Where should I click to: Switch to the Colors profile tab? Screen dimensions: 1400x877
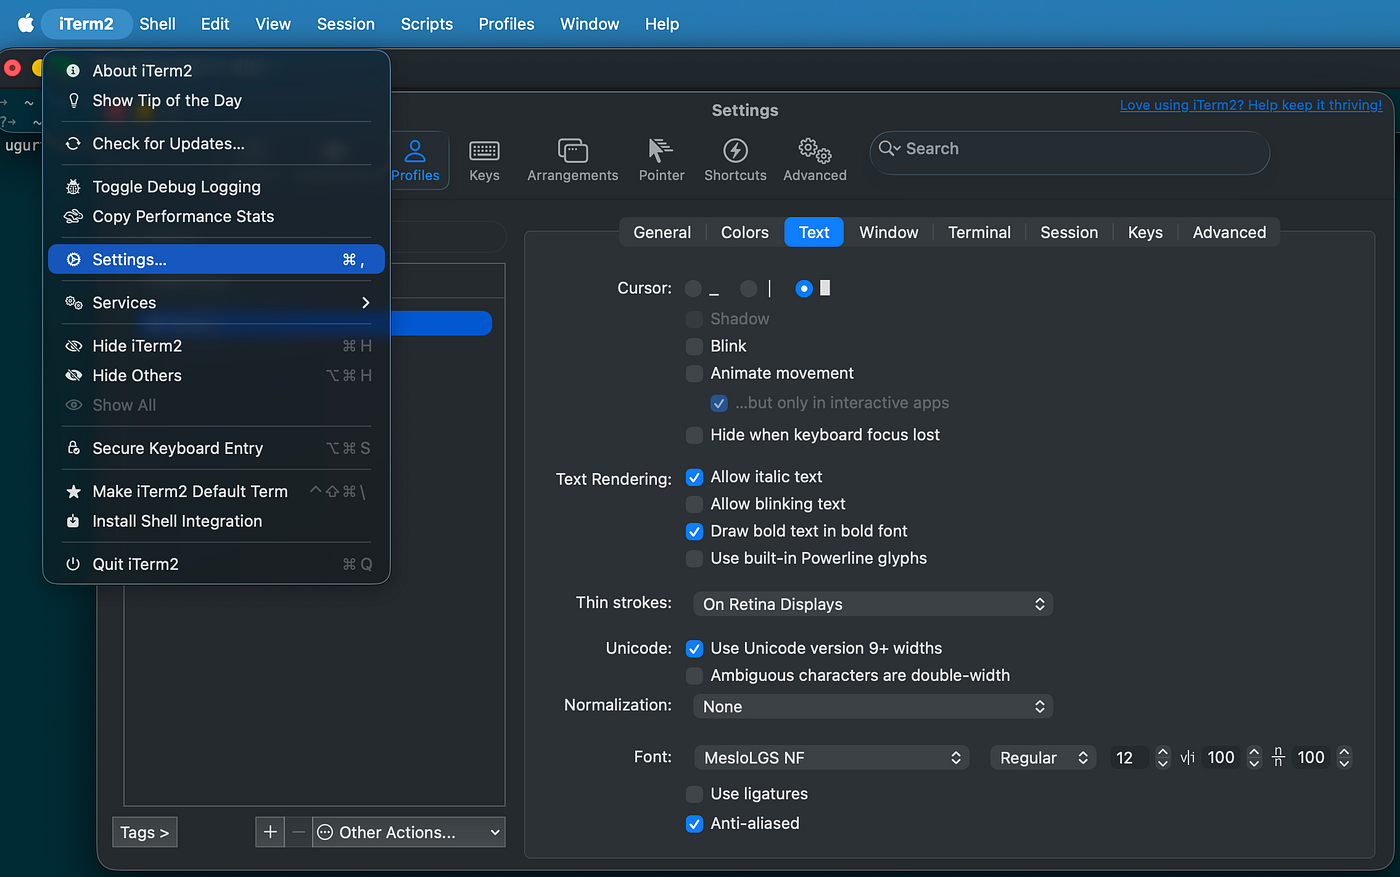(745, 232)
